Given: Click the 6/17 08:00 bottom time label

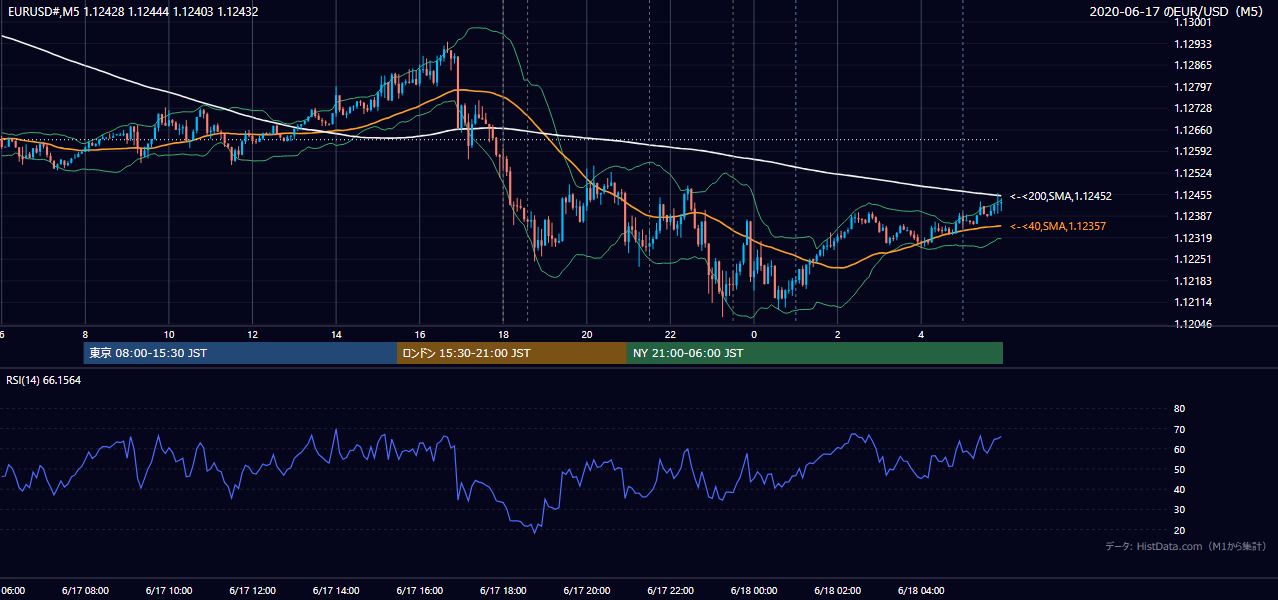Looking at the screenshot, I should [84, 590].
